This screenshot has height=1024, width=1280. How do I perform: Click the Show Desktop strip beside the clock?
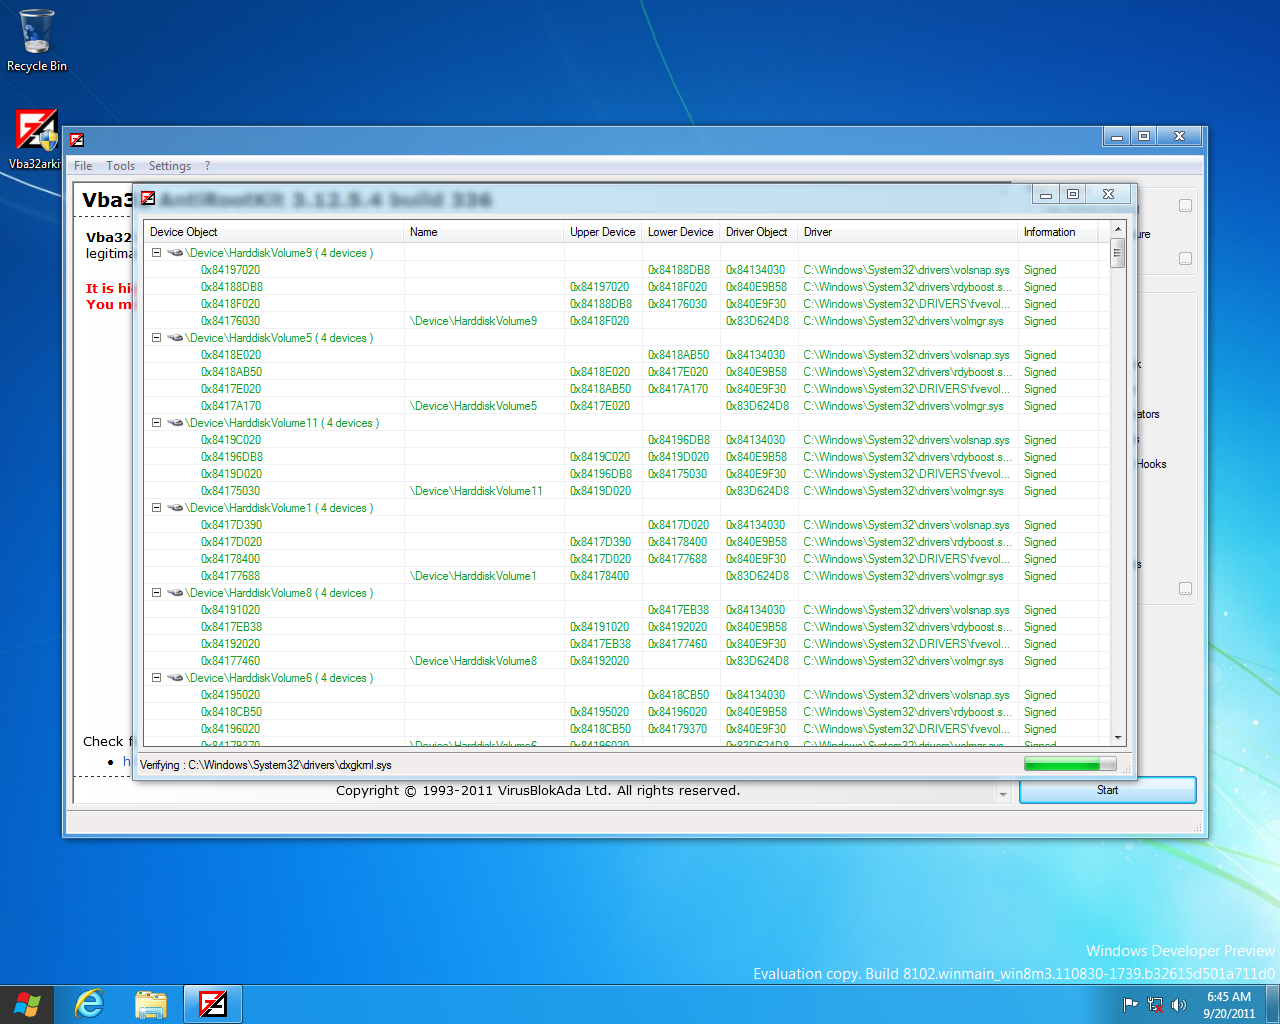[x=1273, y=1004]
